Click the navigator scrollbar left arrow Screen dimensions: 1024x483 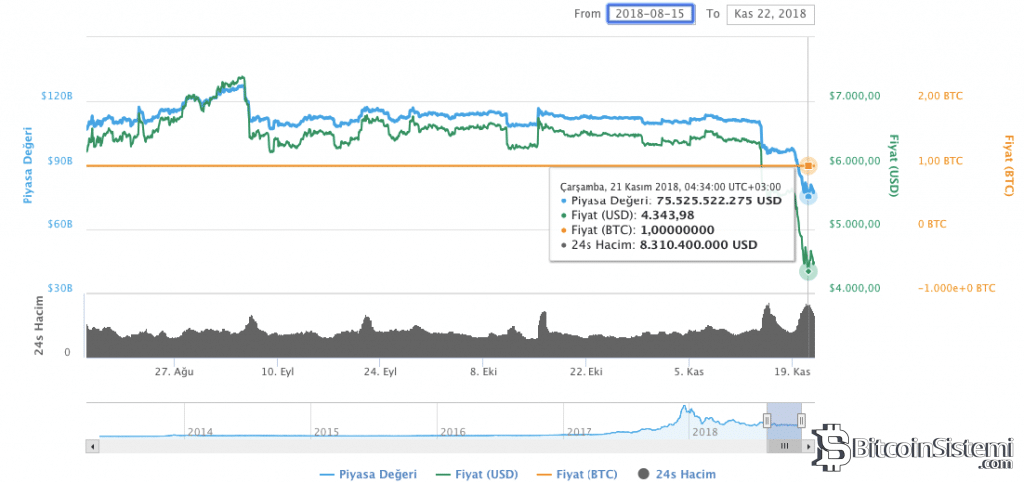pyautogui.click(x=93, y=445)
